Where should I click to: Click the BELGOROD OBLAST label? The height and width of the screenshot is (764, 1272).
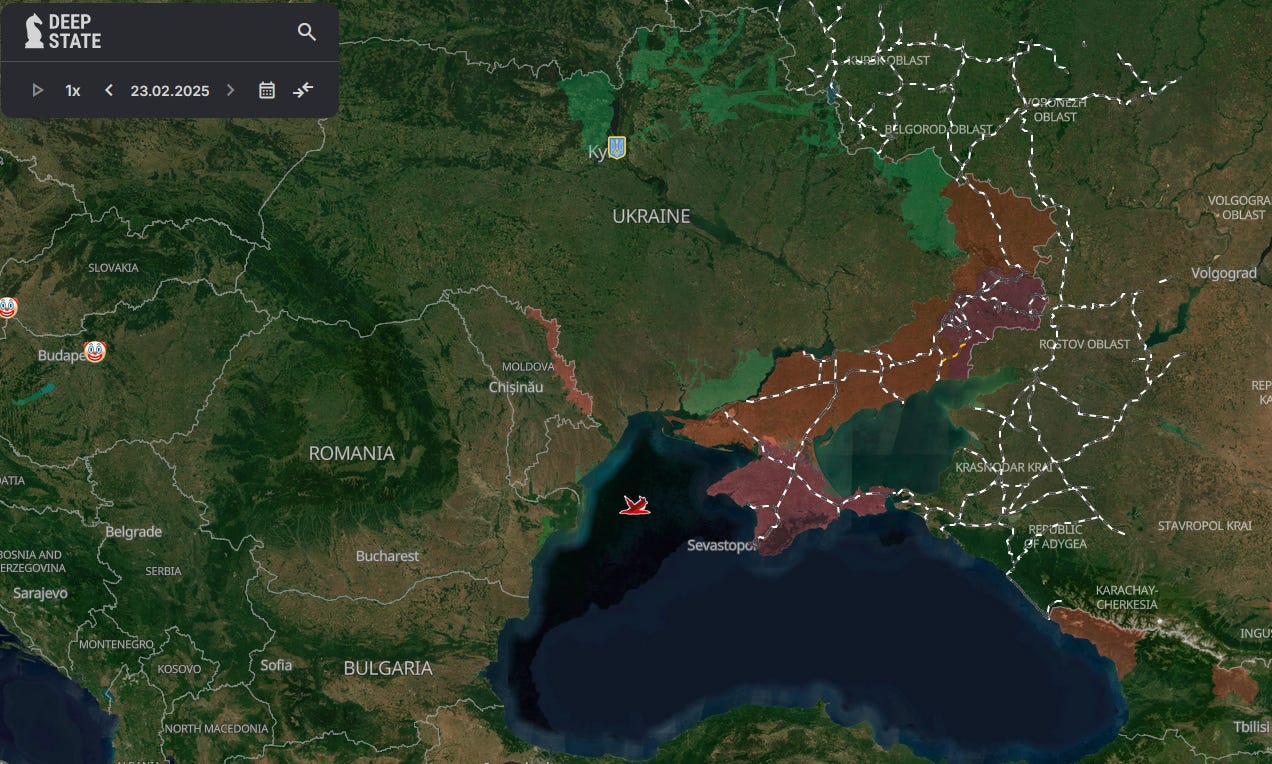tap(938, 129)
